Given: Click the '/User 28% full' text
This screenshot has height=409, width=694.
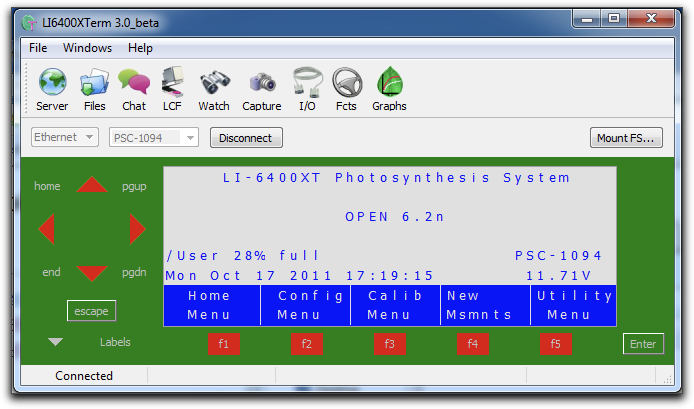Looking at the screenshot, I should [243, 256].
